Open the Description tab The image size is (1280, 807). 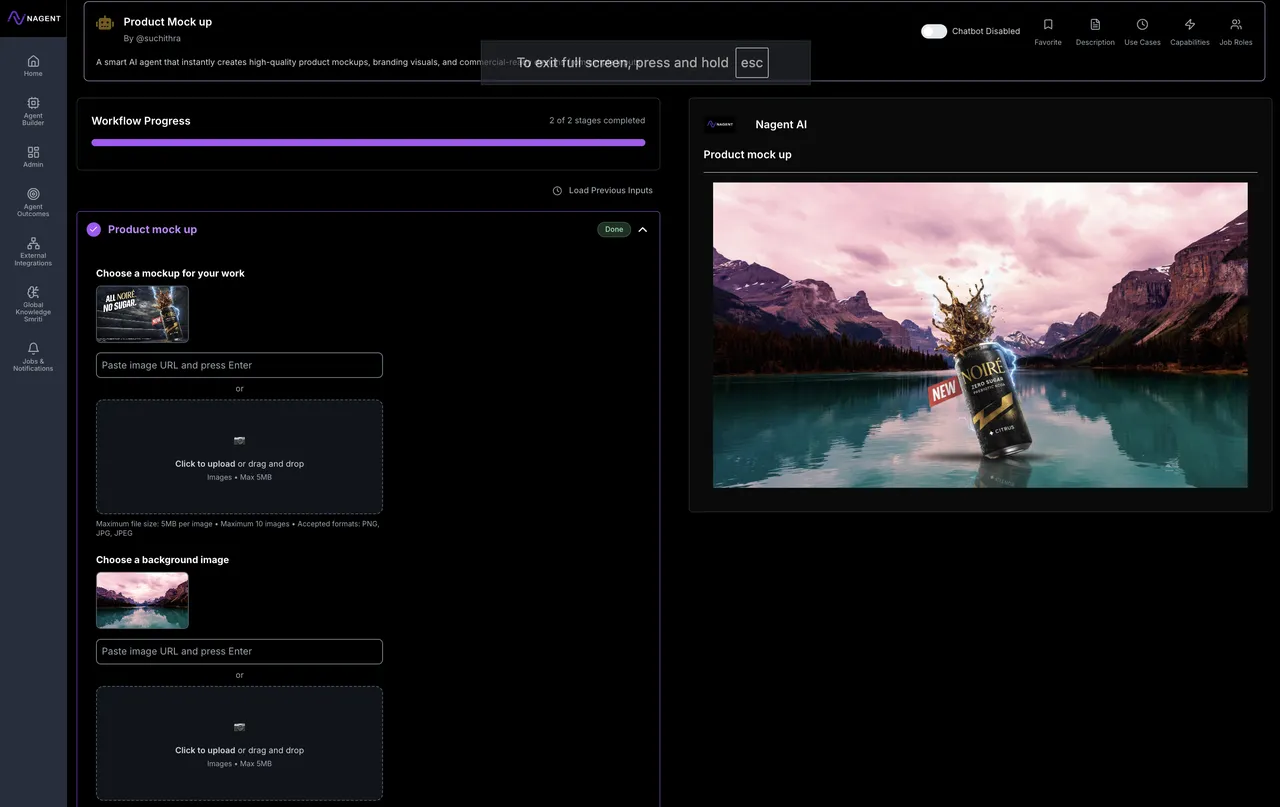pyautogui.click(x=1095, y=31)
